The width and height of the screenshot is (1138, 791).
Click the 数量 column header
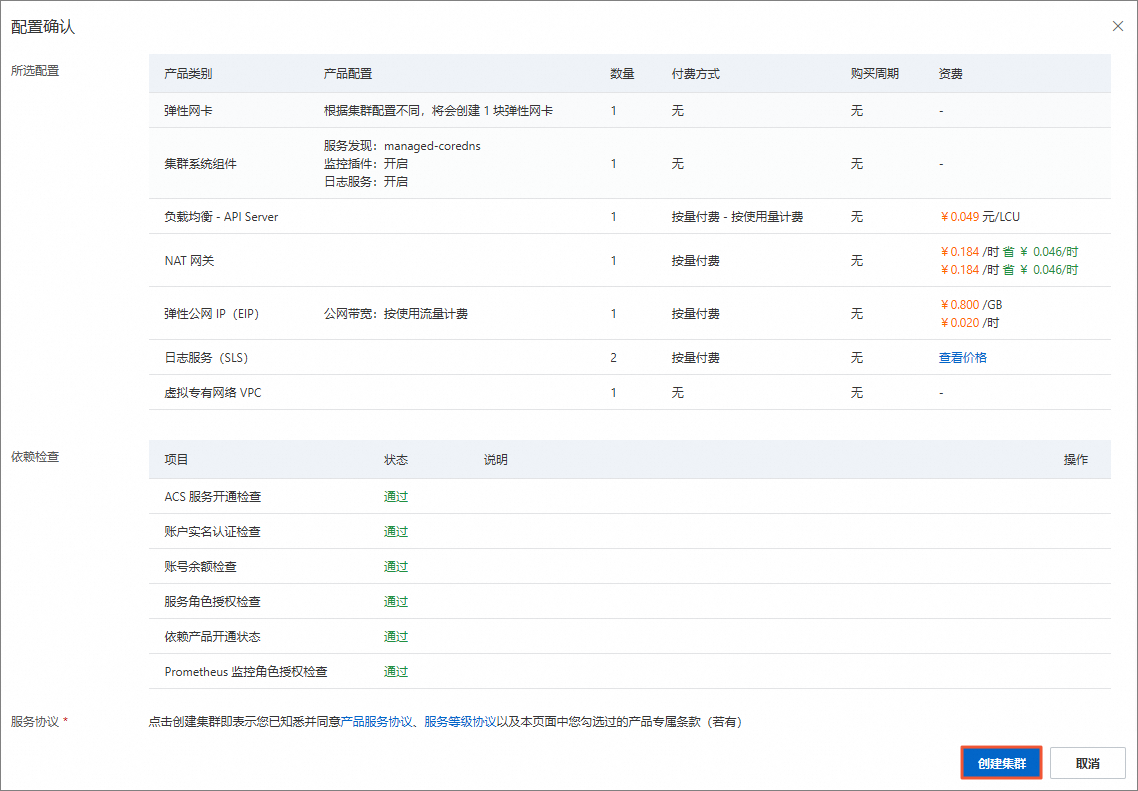pos(622,73)
